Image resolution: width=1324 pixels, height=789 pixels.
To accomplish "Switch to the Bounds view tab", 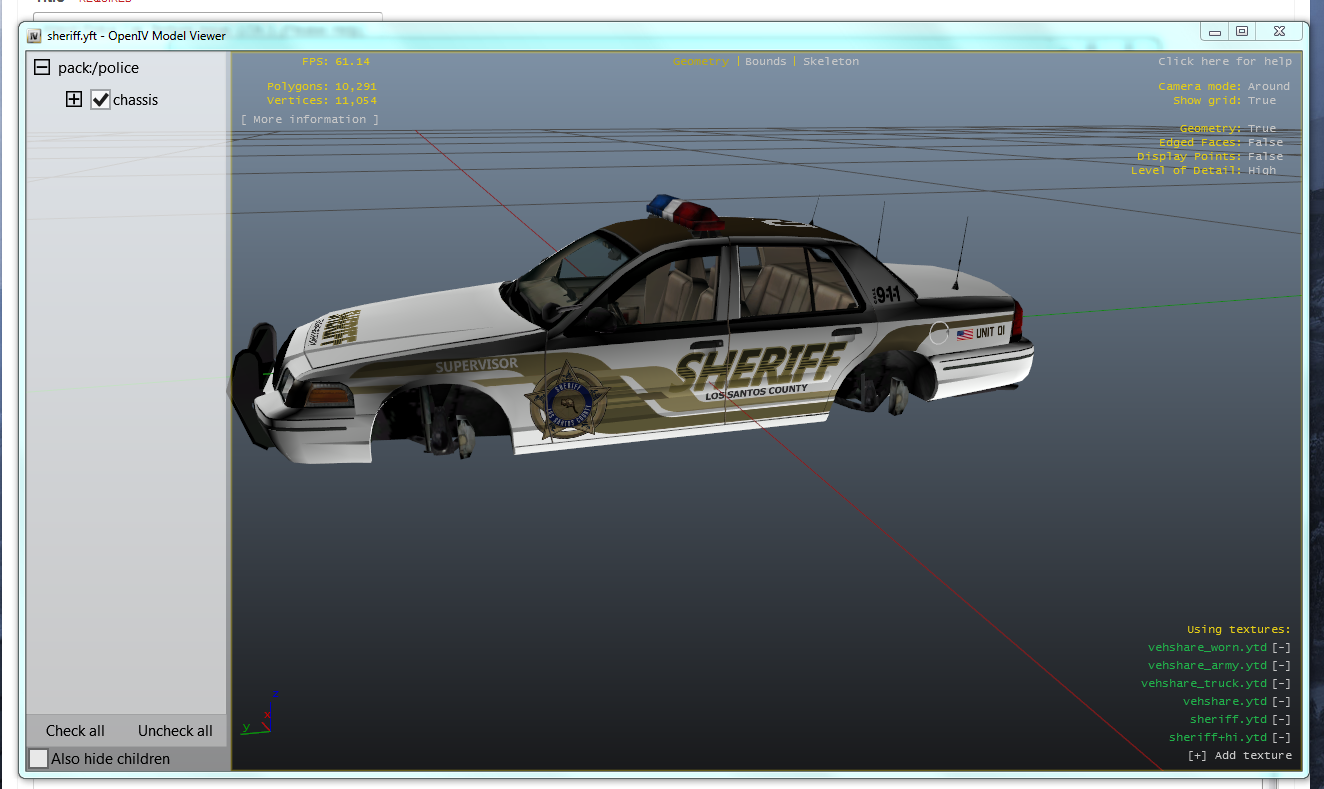I will [766, 62].
